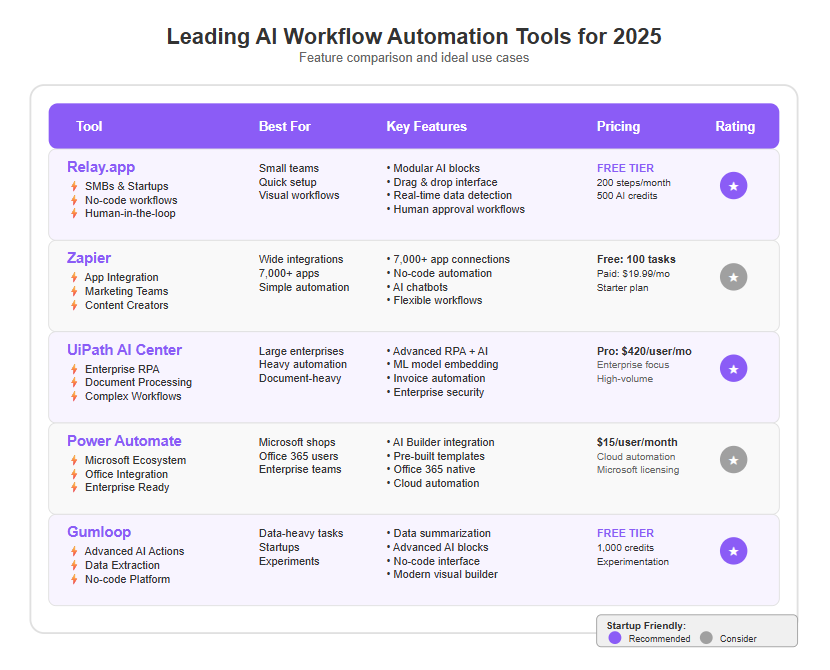Screen dimensions: 830x670
Task: Select the Key Features column header
Action: pyautogui.click(x=426, y=126)
